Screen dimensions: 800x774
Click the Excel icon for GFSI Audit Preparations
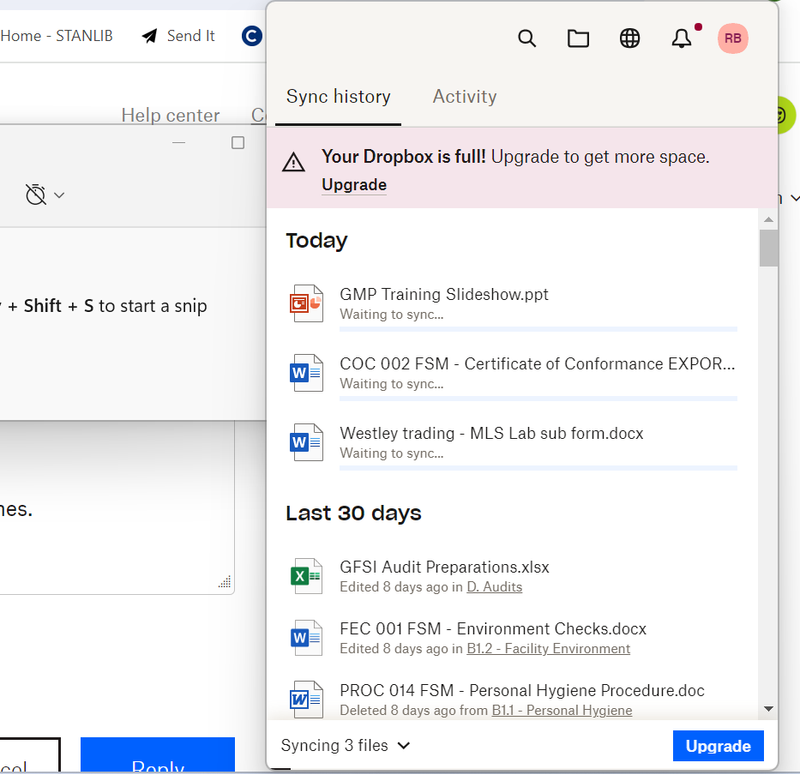point(307,576)
